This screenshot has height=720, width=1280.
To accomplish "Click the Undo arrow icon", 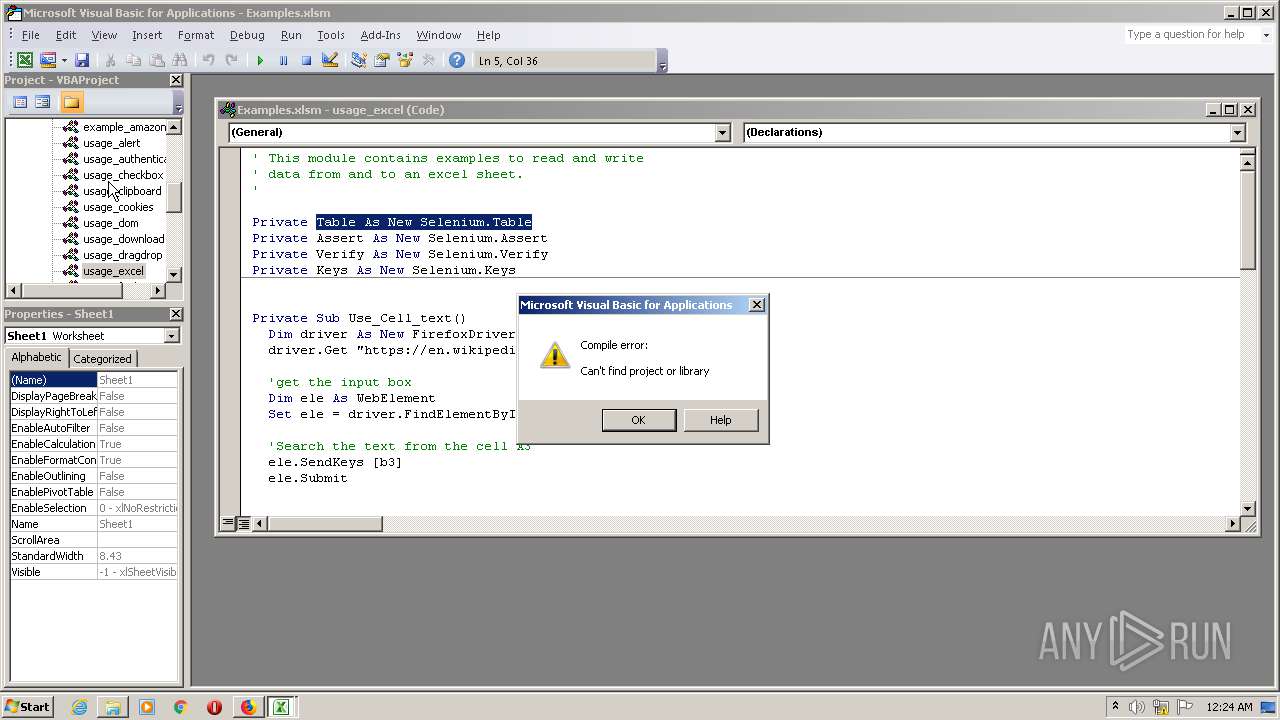I will tap(208, 61).
